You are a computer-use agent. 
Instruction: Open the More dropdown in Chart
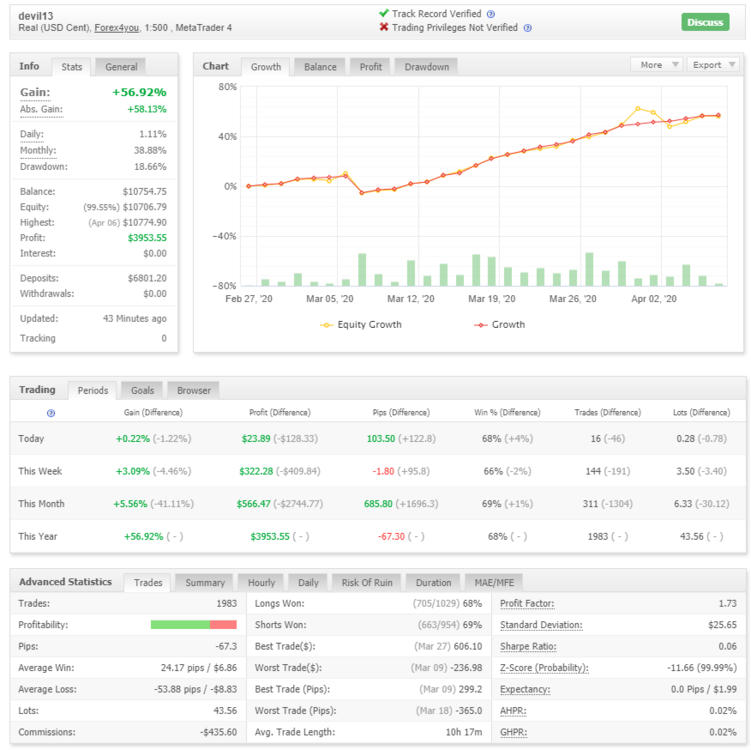[657, 65]
